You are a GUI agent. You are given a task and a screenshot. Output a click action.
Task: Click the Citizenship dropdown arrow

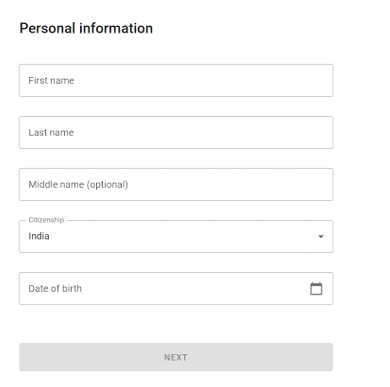click(x=321, y=237)
